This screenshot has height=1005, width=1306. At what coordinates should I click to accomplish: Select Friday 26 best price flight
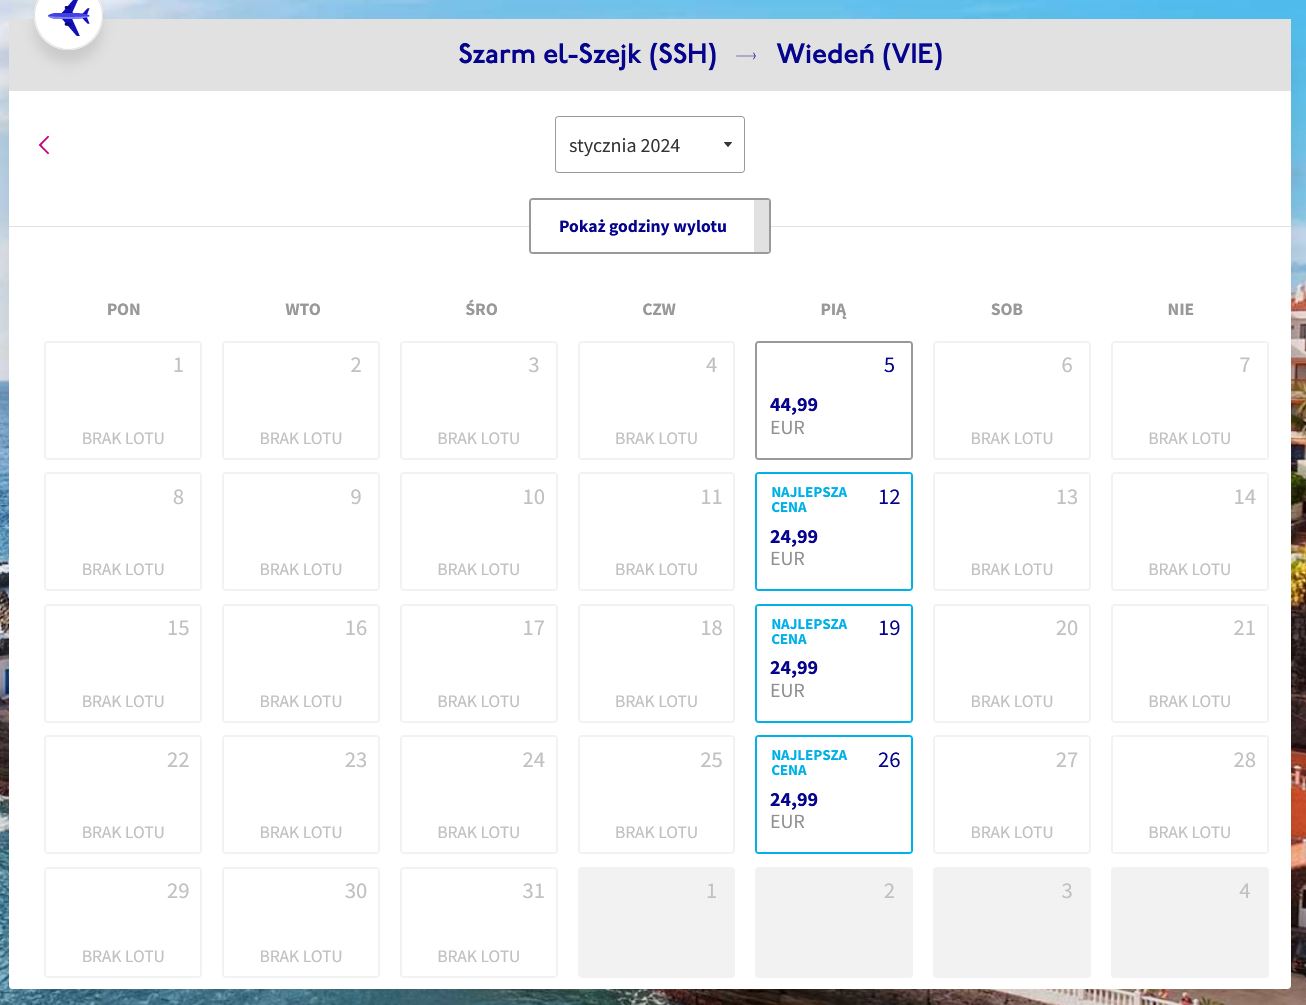pos(834,794)
